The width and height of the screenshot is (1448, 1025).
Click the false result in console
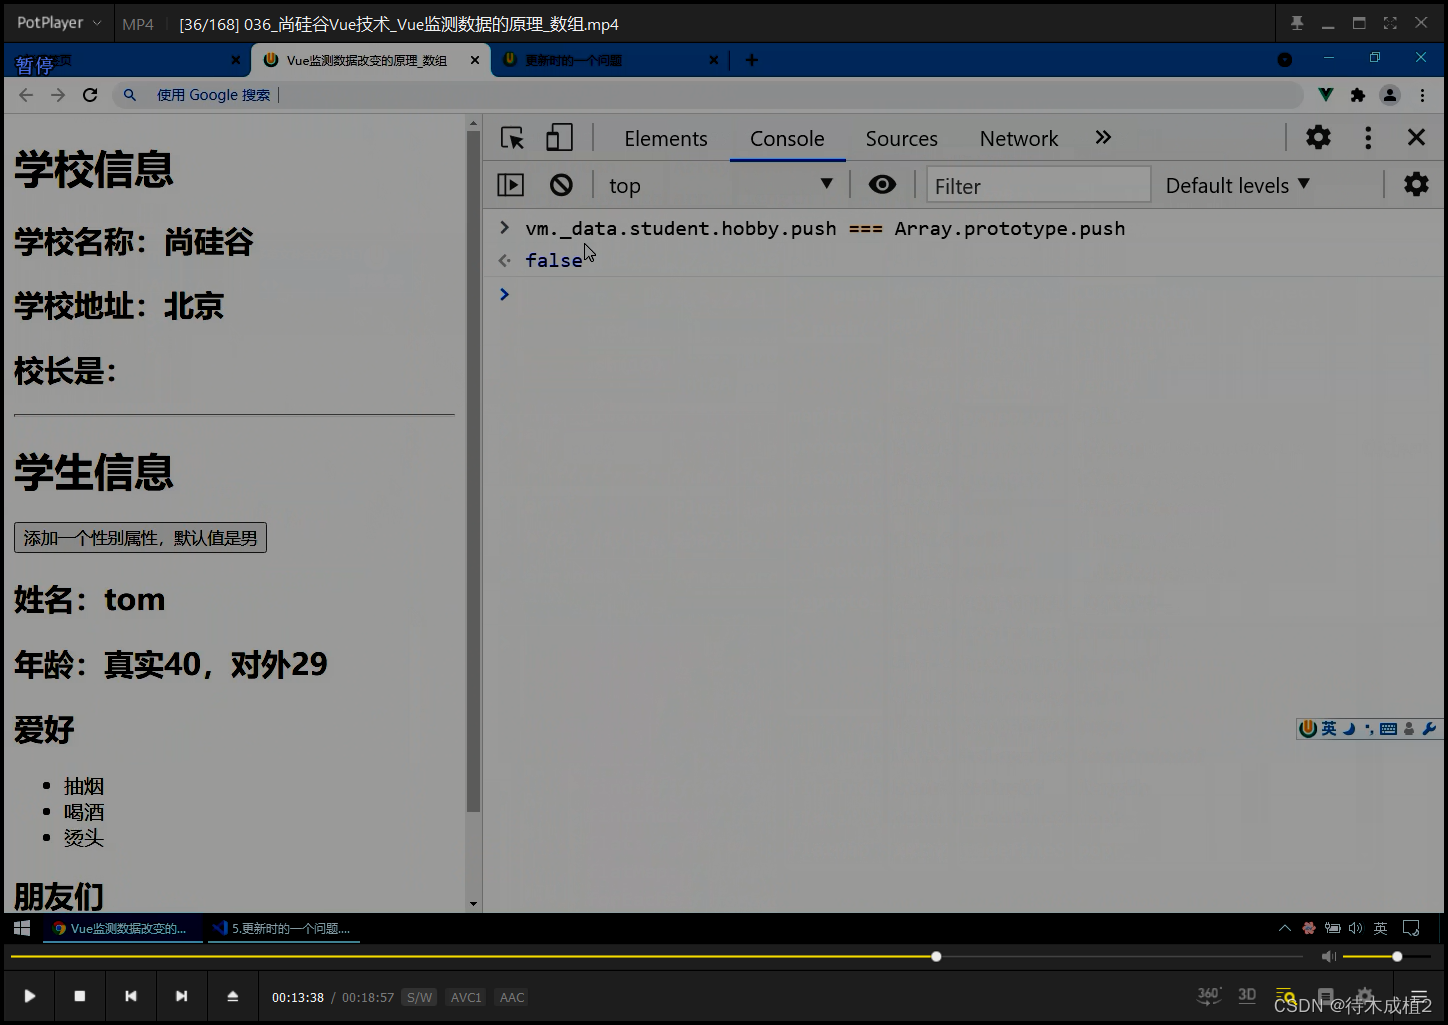(553, 260)
